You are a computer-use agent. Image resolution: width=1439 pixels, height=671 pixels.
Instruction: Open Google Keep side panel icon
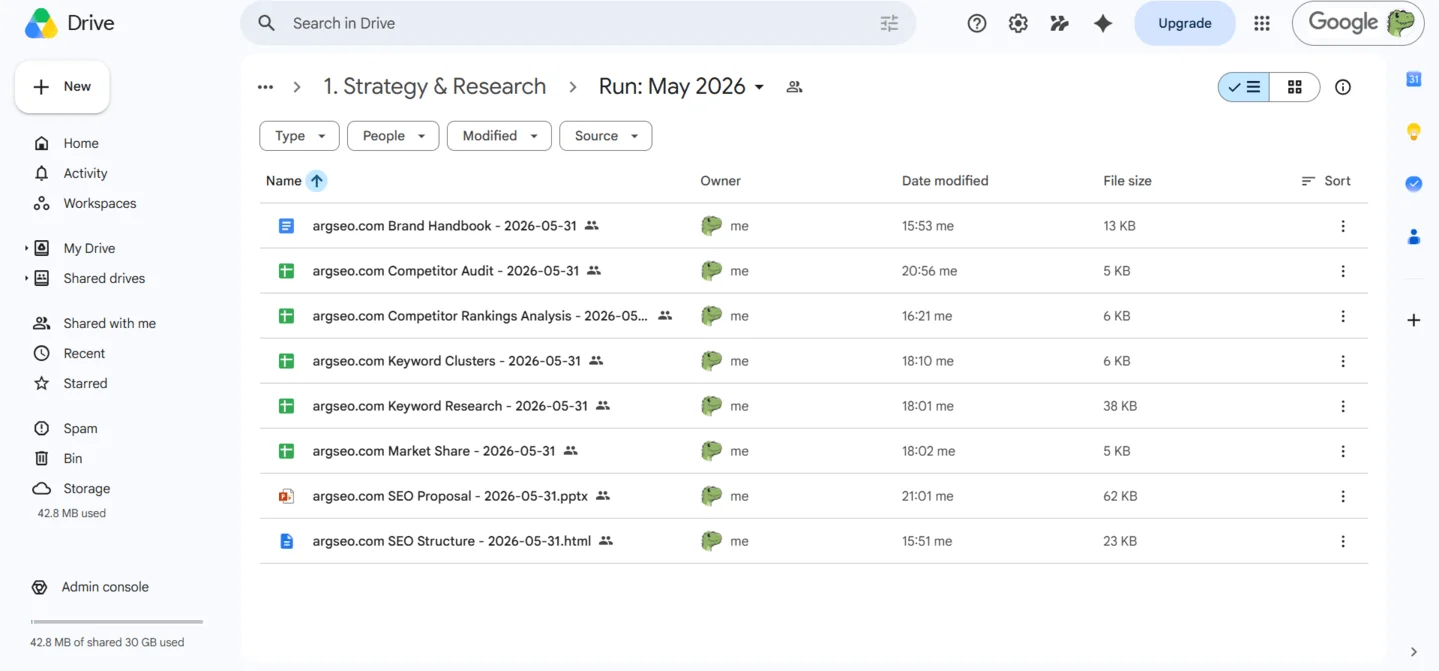coord(1414,131)
